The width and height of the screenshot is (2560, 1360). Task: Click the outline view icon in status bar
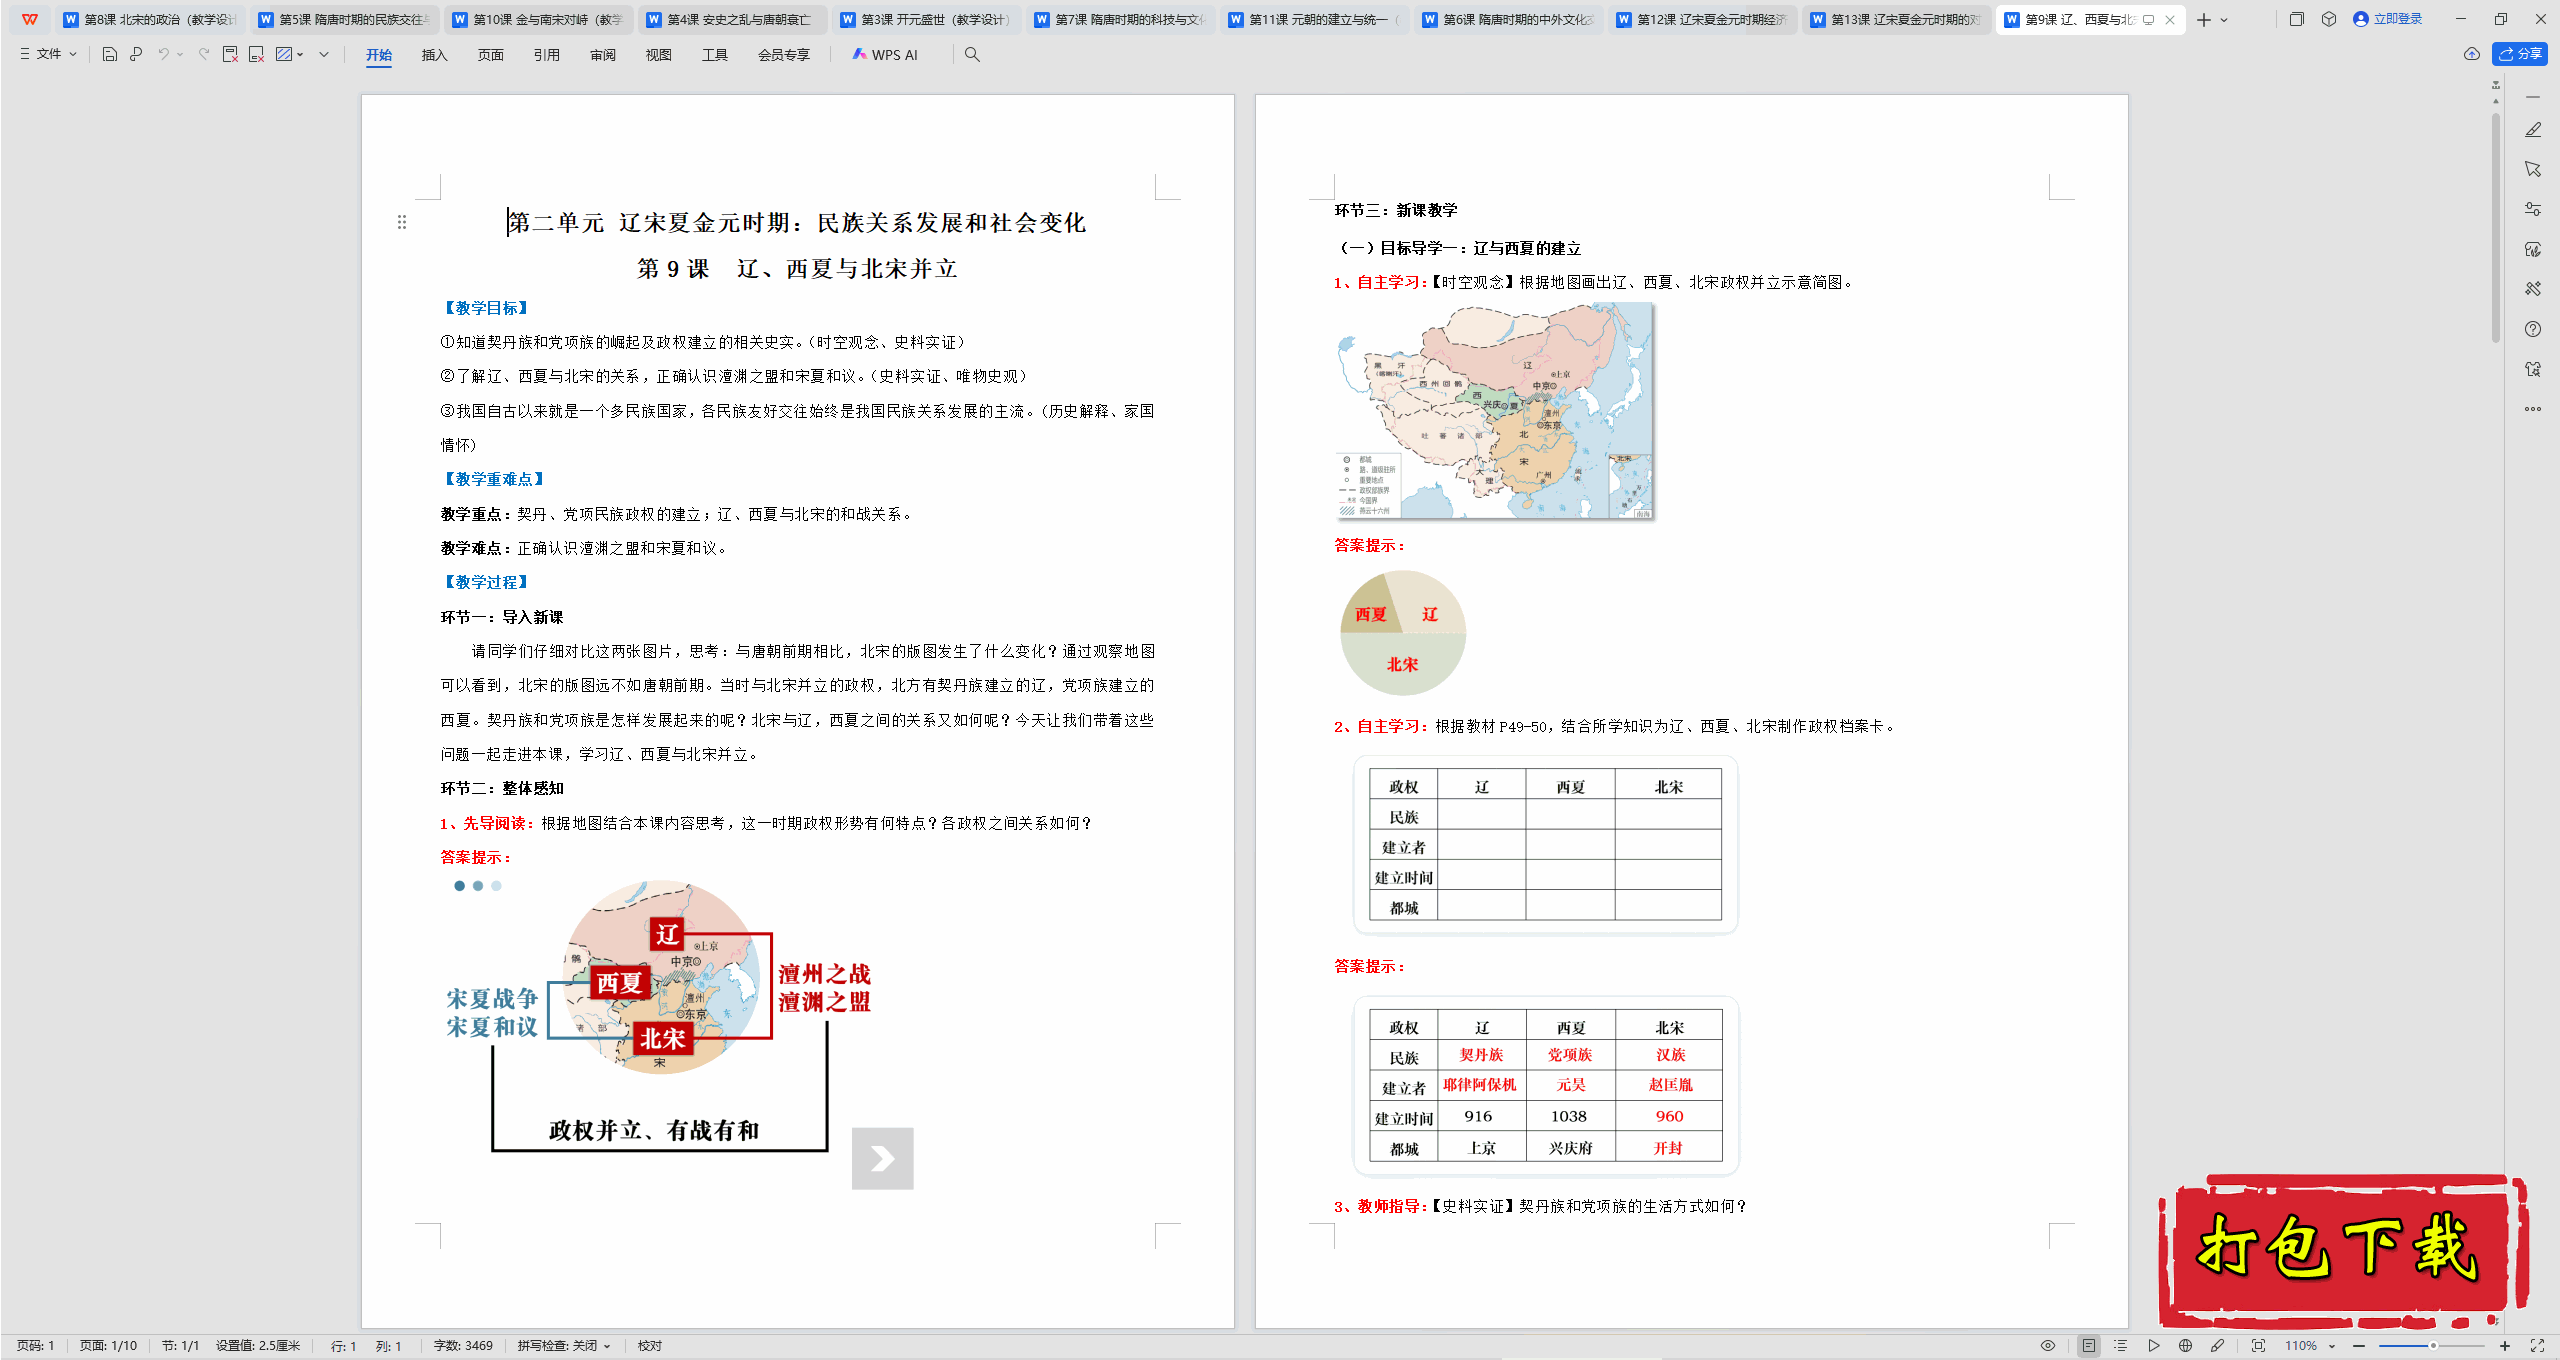click(2121, 1346)
